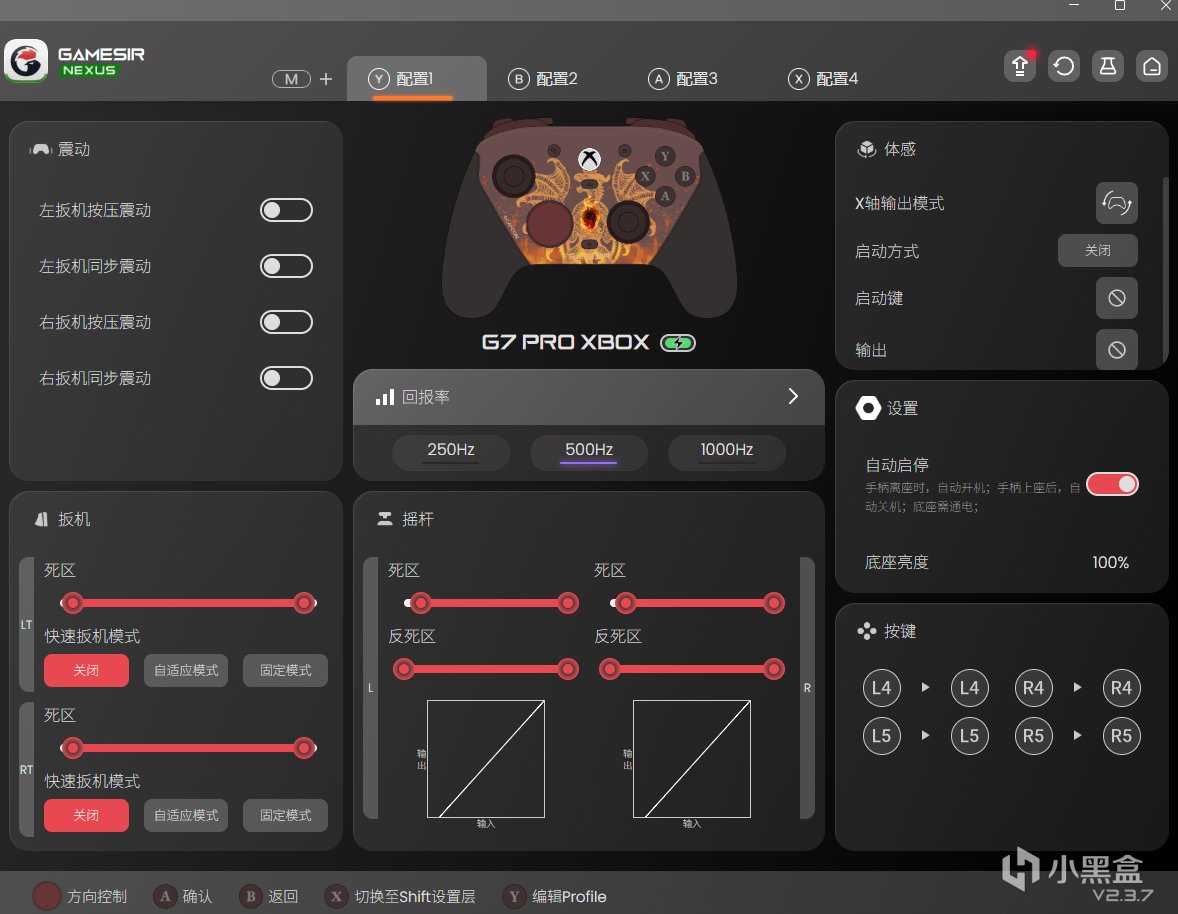Switch to 配置3 profile tab
Screen dimensions: 1178x914
[x=683, y=79]
